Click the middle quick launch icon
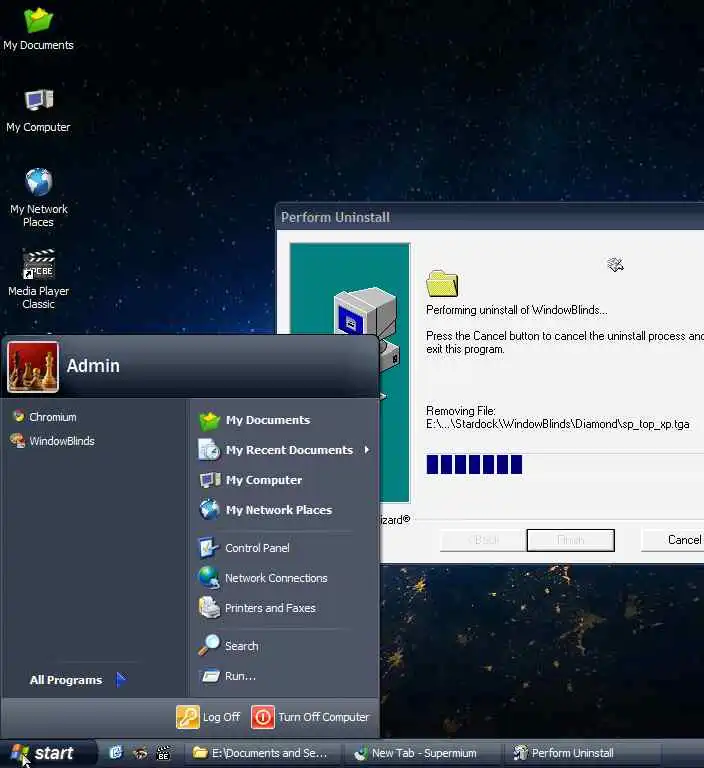Screen dimensions: 704x768 (x=140, y=752)
